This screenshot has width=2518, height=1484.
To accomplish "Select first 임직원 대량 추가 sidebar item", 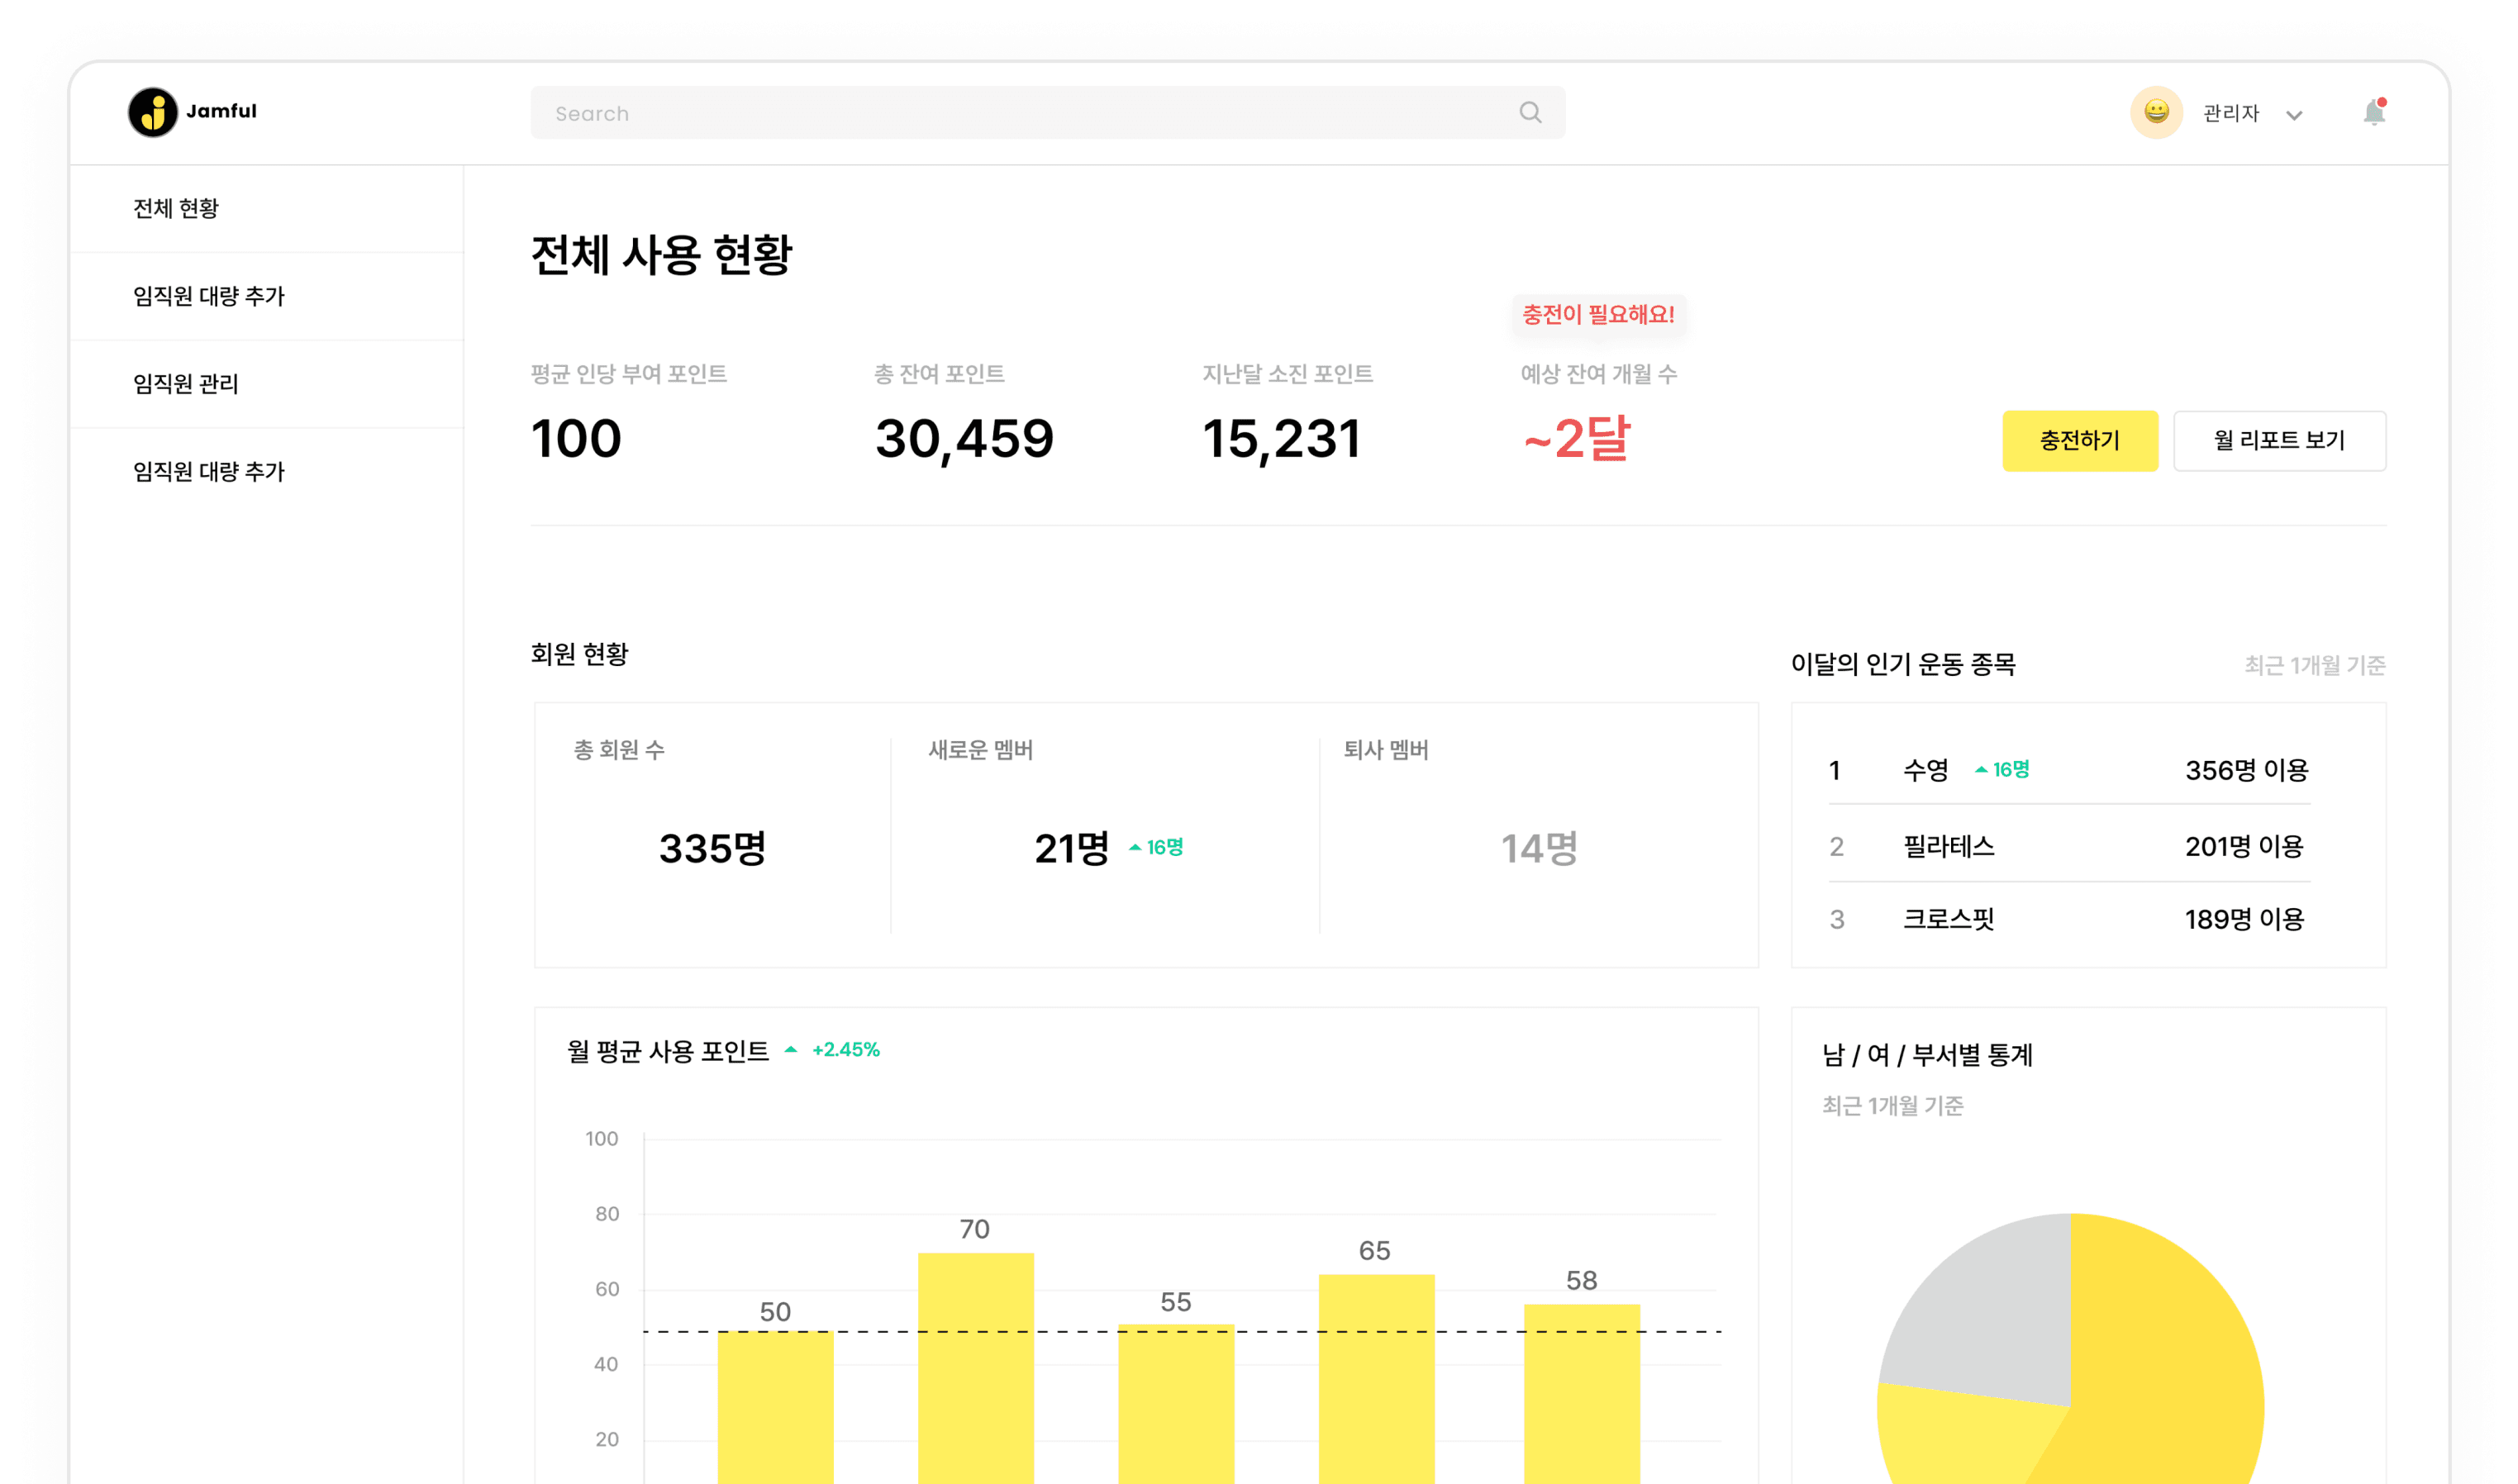I will [x=209, y=296].
